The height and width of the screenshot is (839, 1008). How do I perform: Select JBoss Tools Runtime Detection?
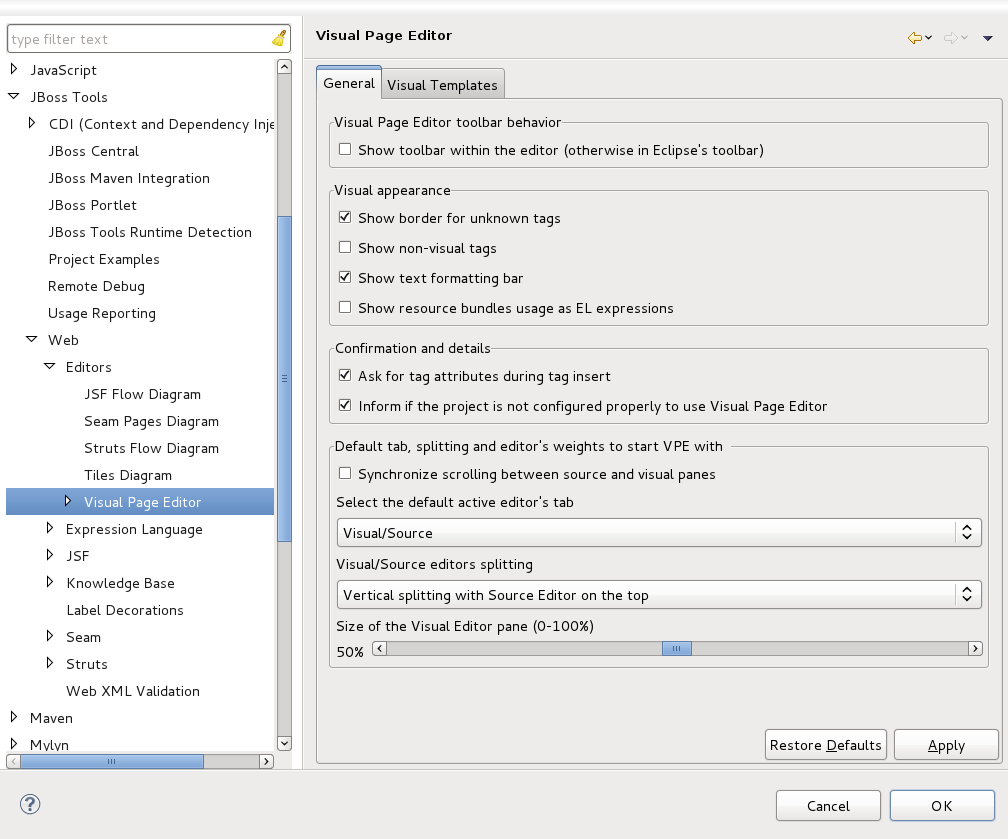(150, 232)
